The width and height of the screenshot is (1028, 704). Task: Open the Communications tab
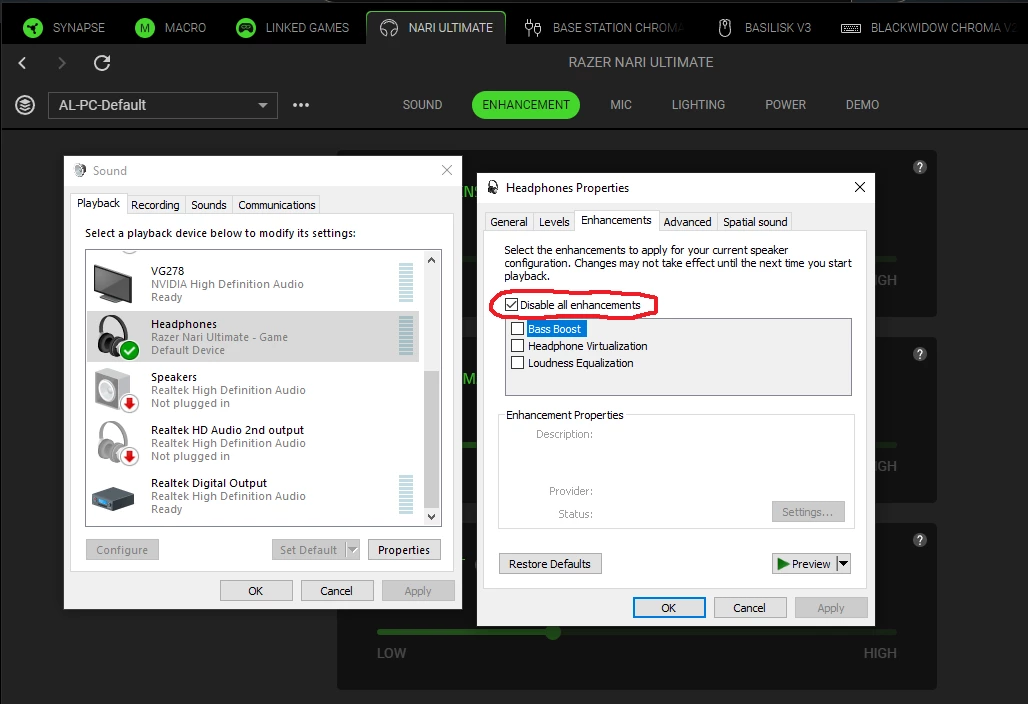point(277,205)
